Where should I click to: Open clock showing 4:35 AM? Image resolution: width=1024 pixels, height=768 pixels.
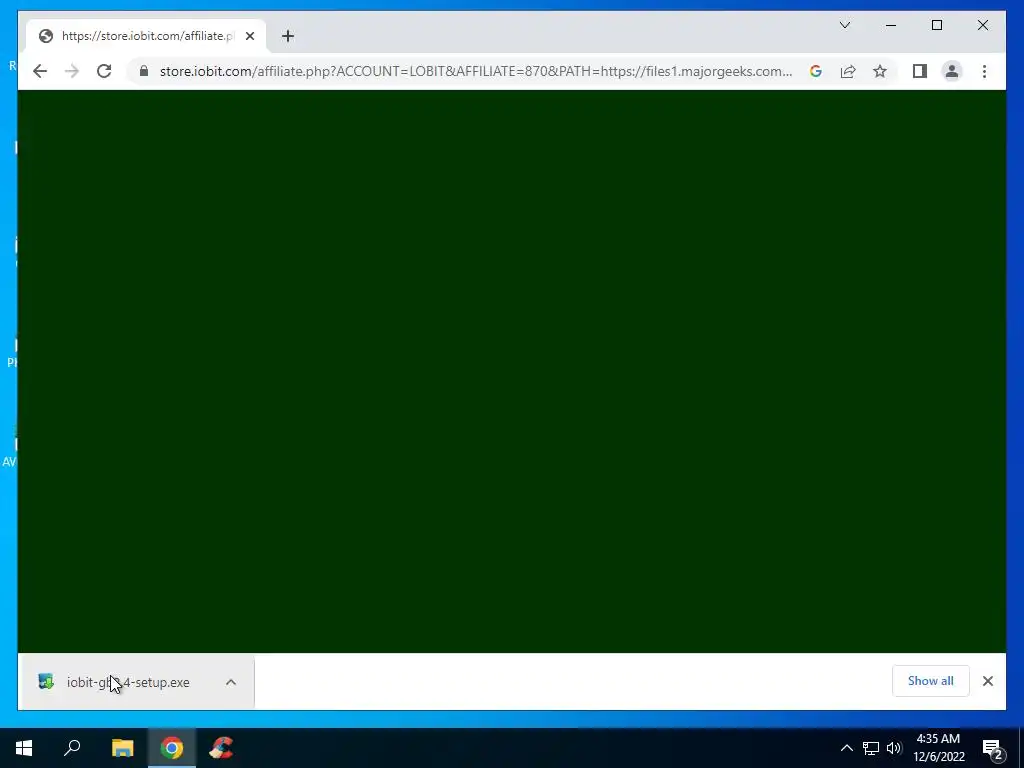click(x=938, y=748)
